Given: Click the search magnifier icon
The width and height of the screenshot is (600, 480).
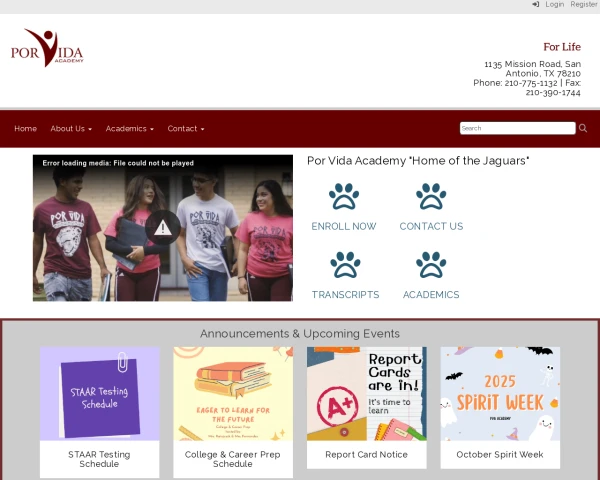Looking at the screenshot, I should coord(583,128).
